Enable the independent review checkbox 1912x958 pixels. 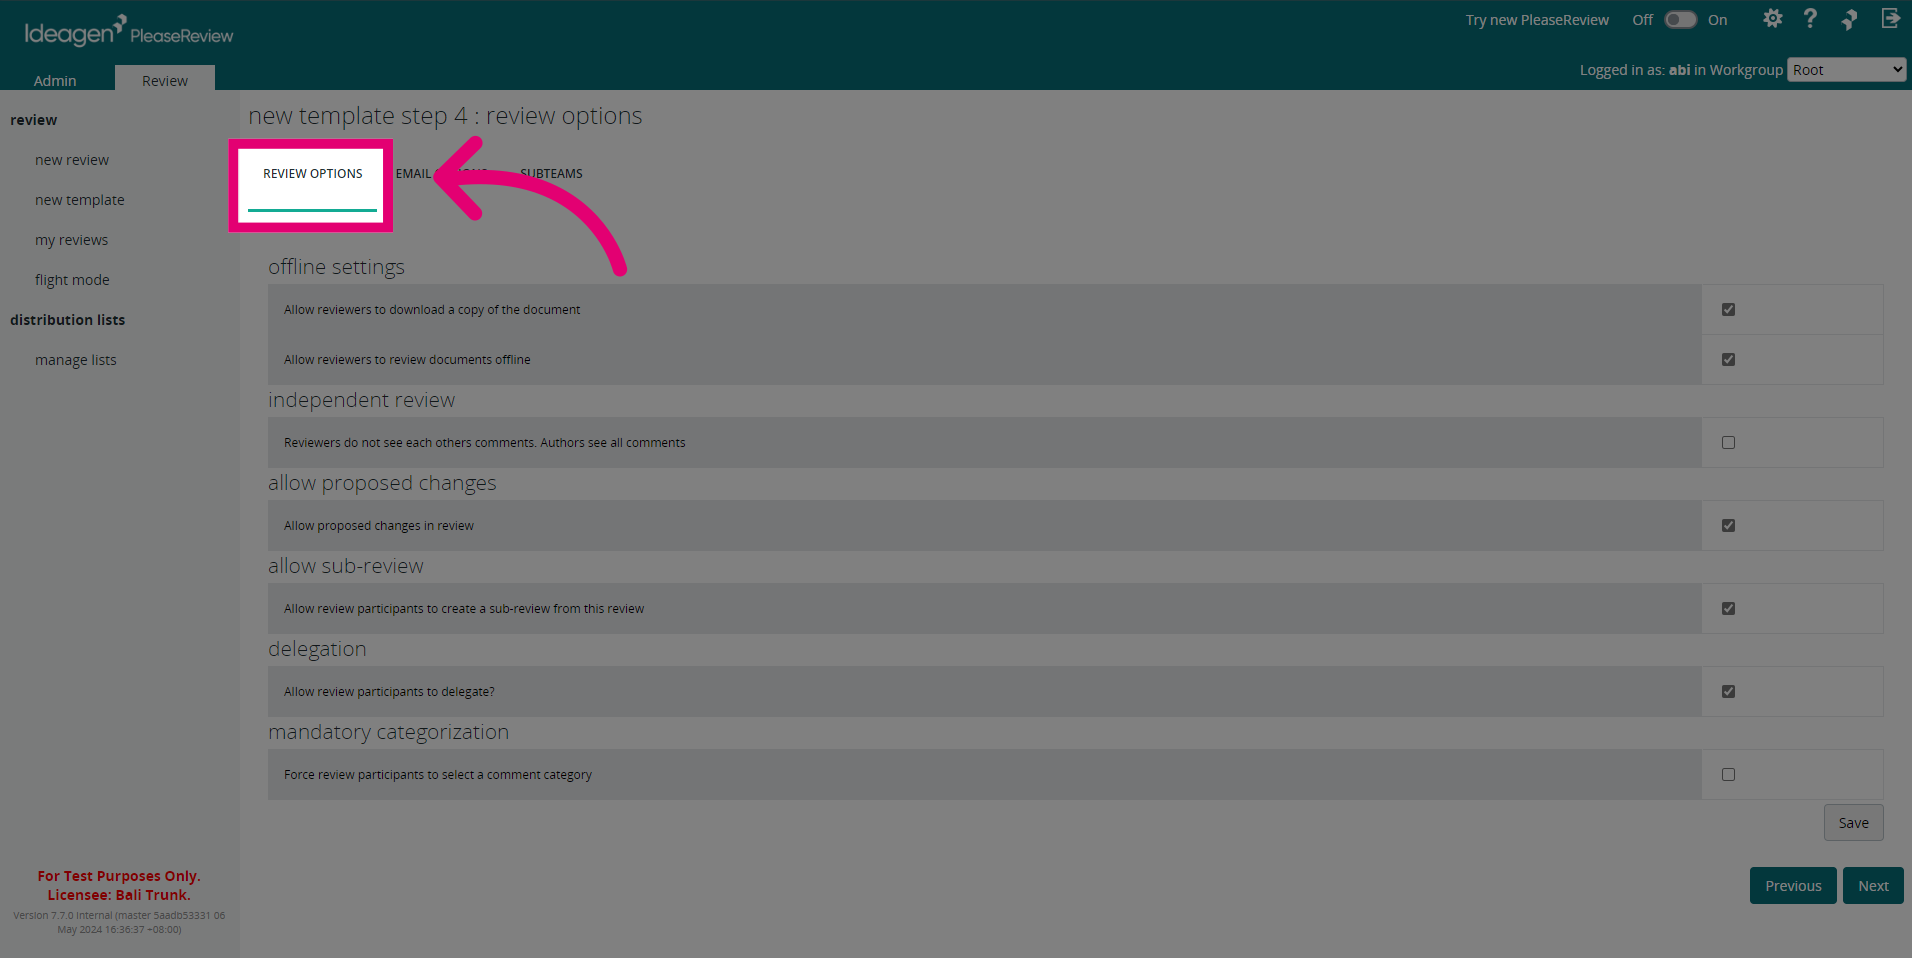1728,443
